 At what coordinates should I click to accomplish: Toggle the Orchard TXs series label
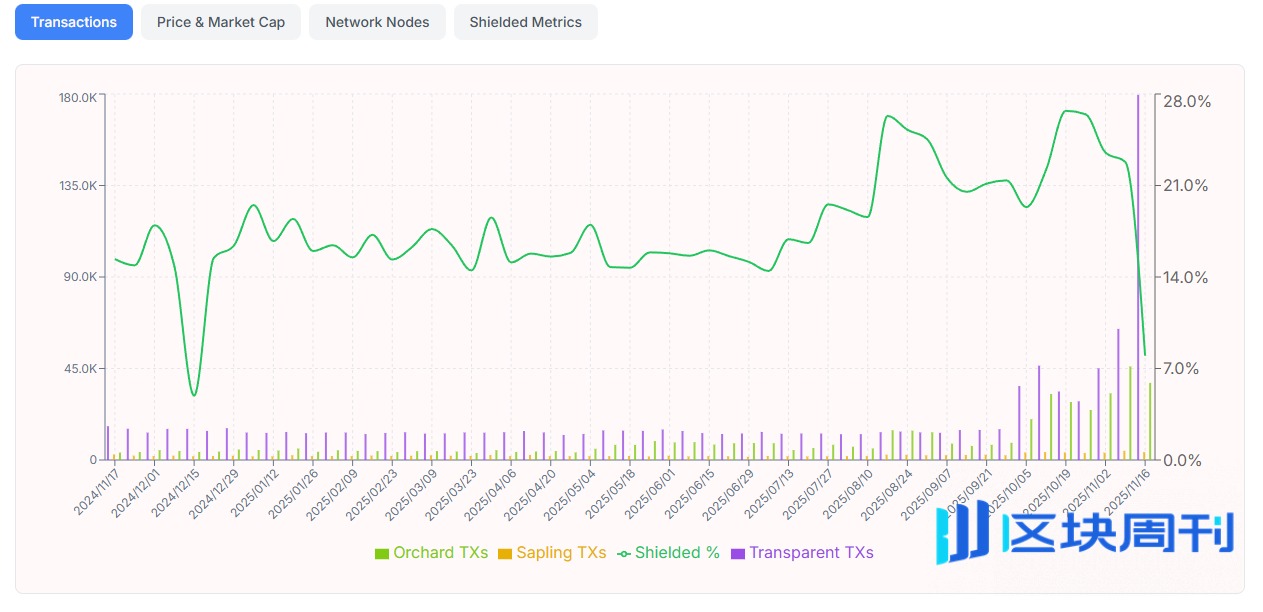[440, 553]
